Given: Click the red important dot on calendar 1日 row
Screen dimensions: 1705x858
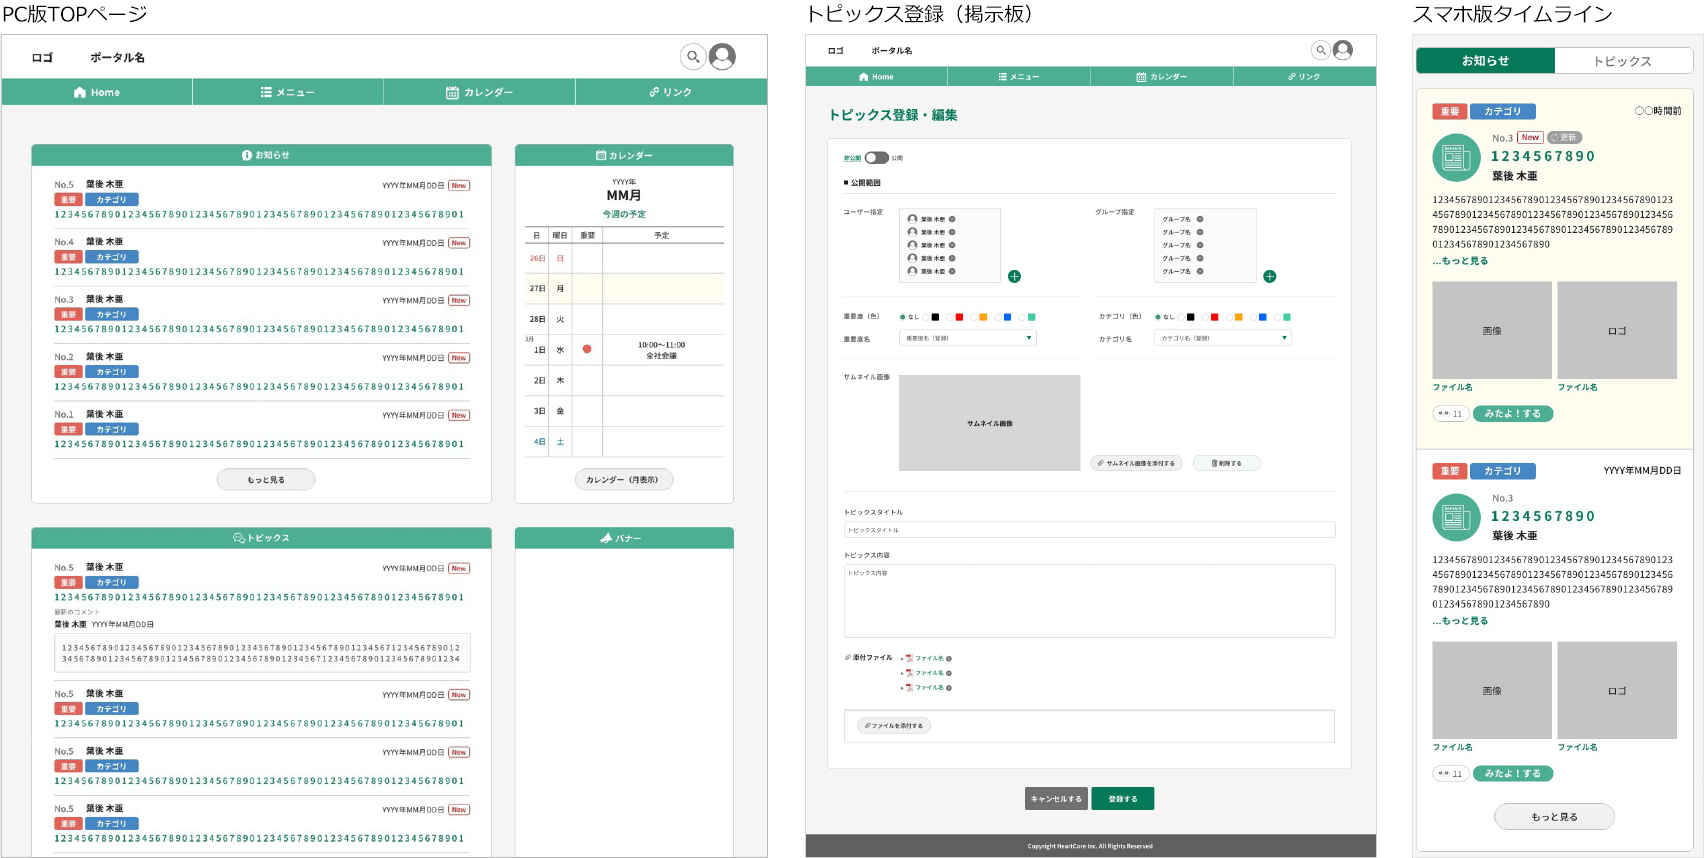Looking at the screenshot, I should tap(587, 349).
